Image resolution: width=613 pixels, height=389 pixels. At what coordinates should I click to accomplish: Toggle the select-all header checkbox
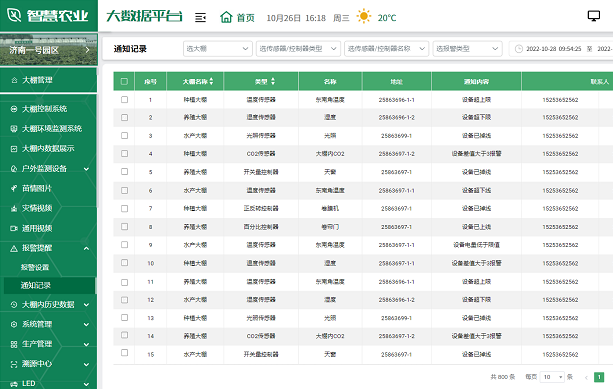[x=124, y=81]
